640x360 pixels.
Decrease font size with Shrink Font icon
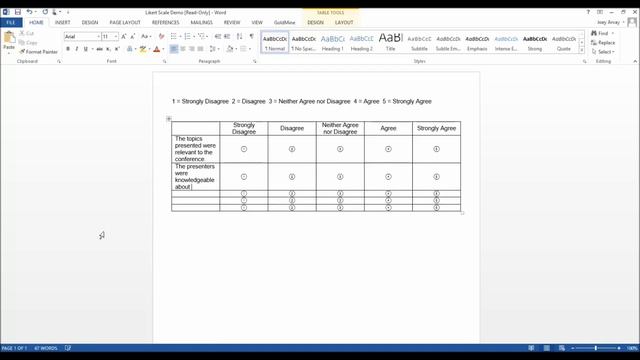point(133,37)
